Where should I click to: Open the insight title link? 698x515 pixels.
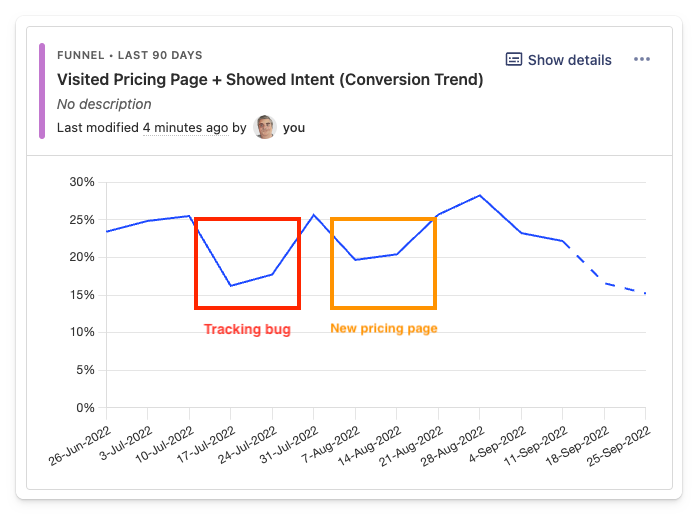270,80
